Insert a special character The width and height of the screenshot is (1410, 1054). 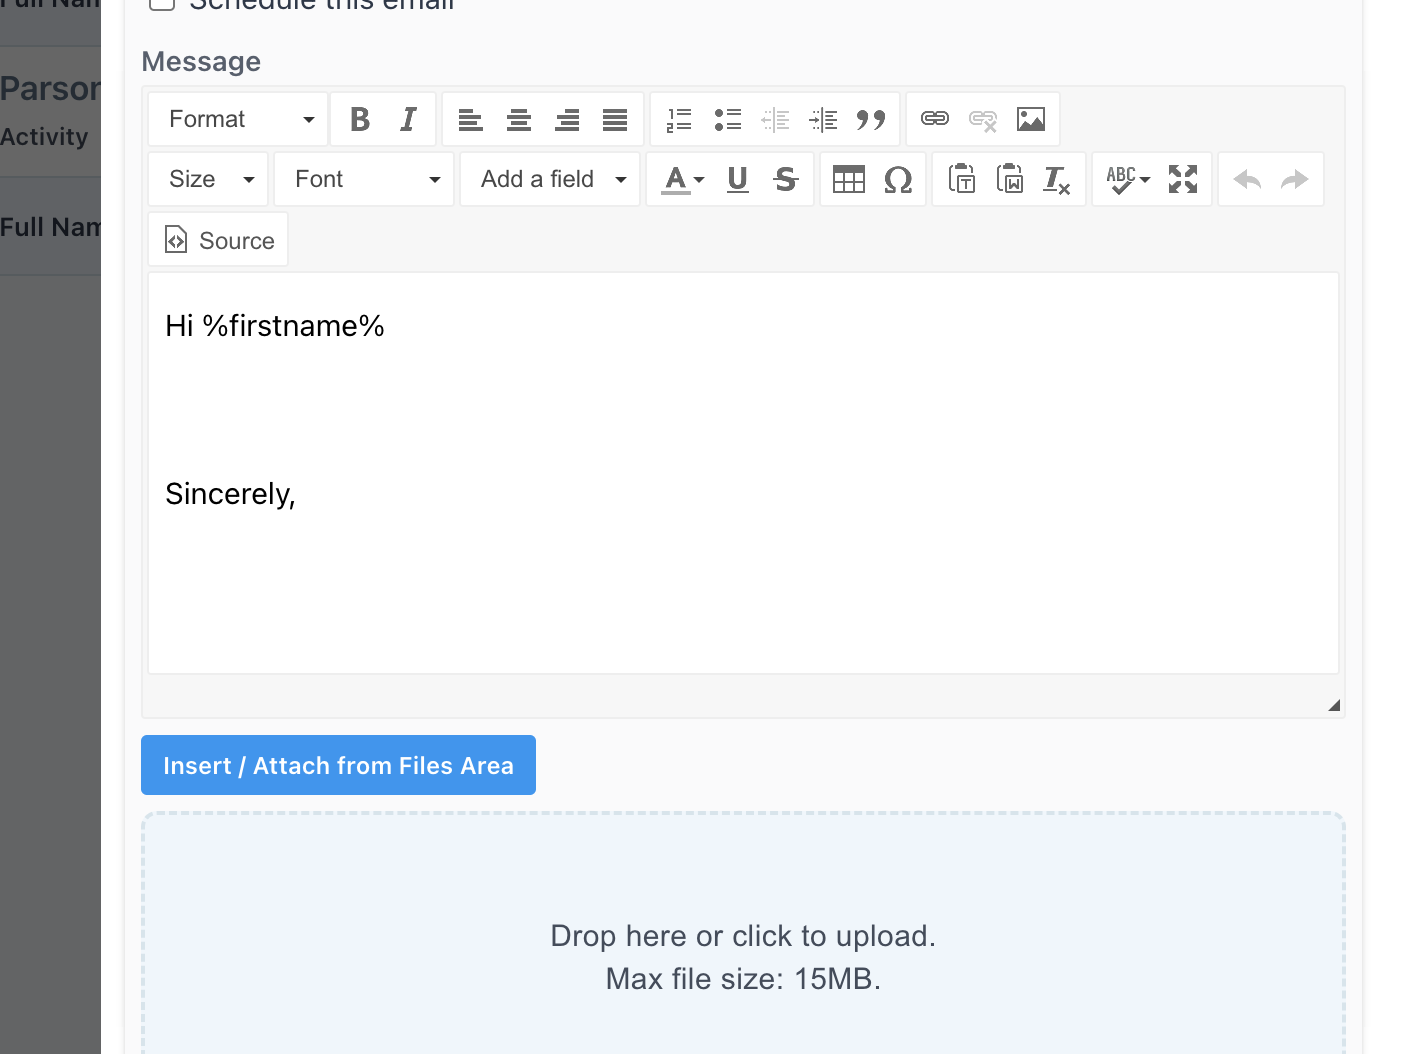point(897,179)
